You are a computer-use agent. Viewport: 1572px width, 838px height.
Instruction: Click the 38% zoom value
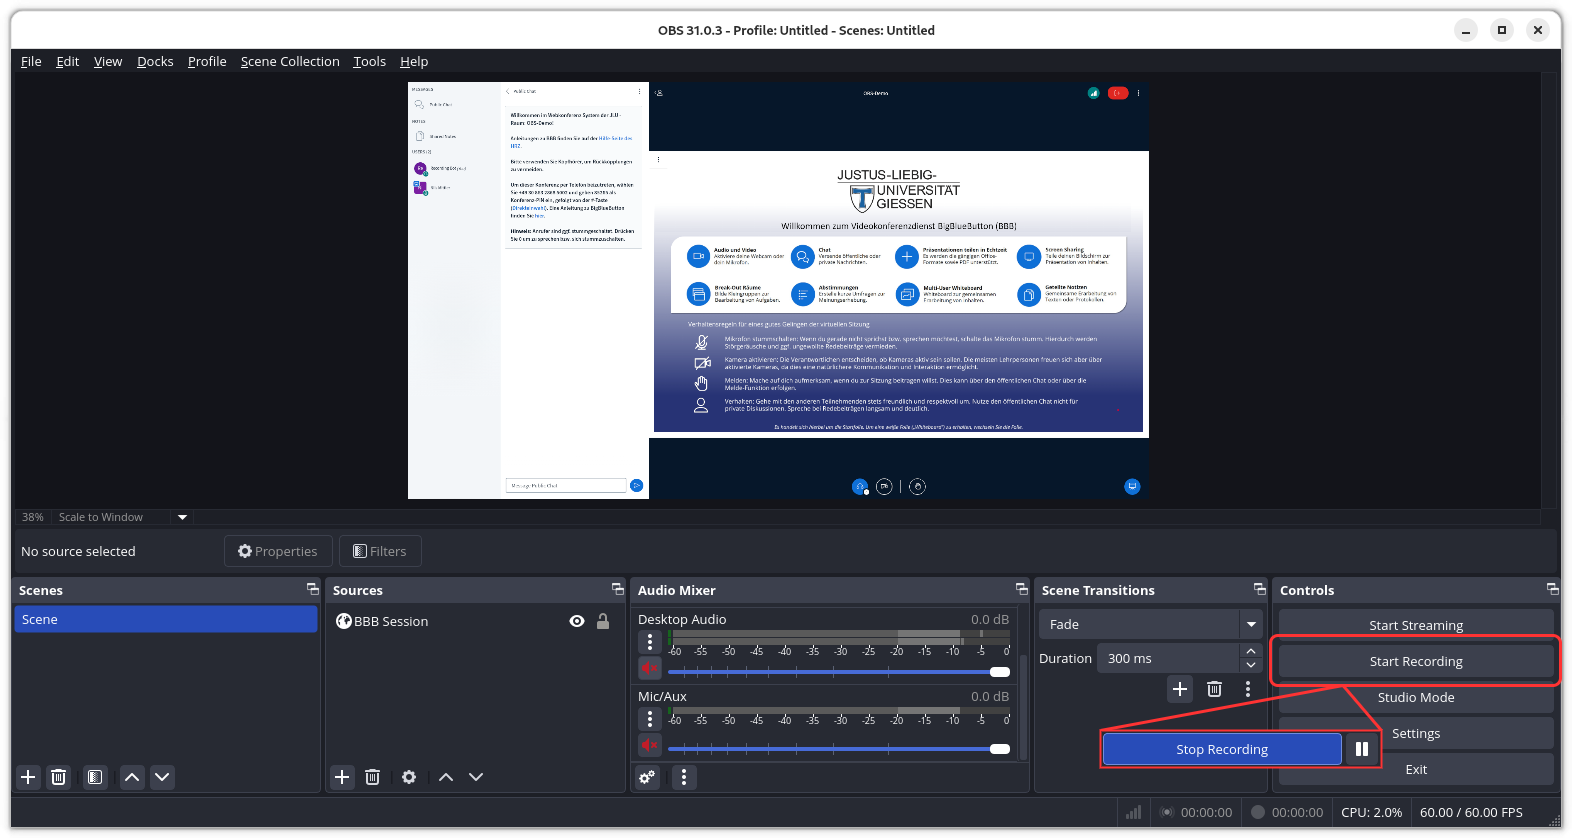pos(33,517)
